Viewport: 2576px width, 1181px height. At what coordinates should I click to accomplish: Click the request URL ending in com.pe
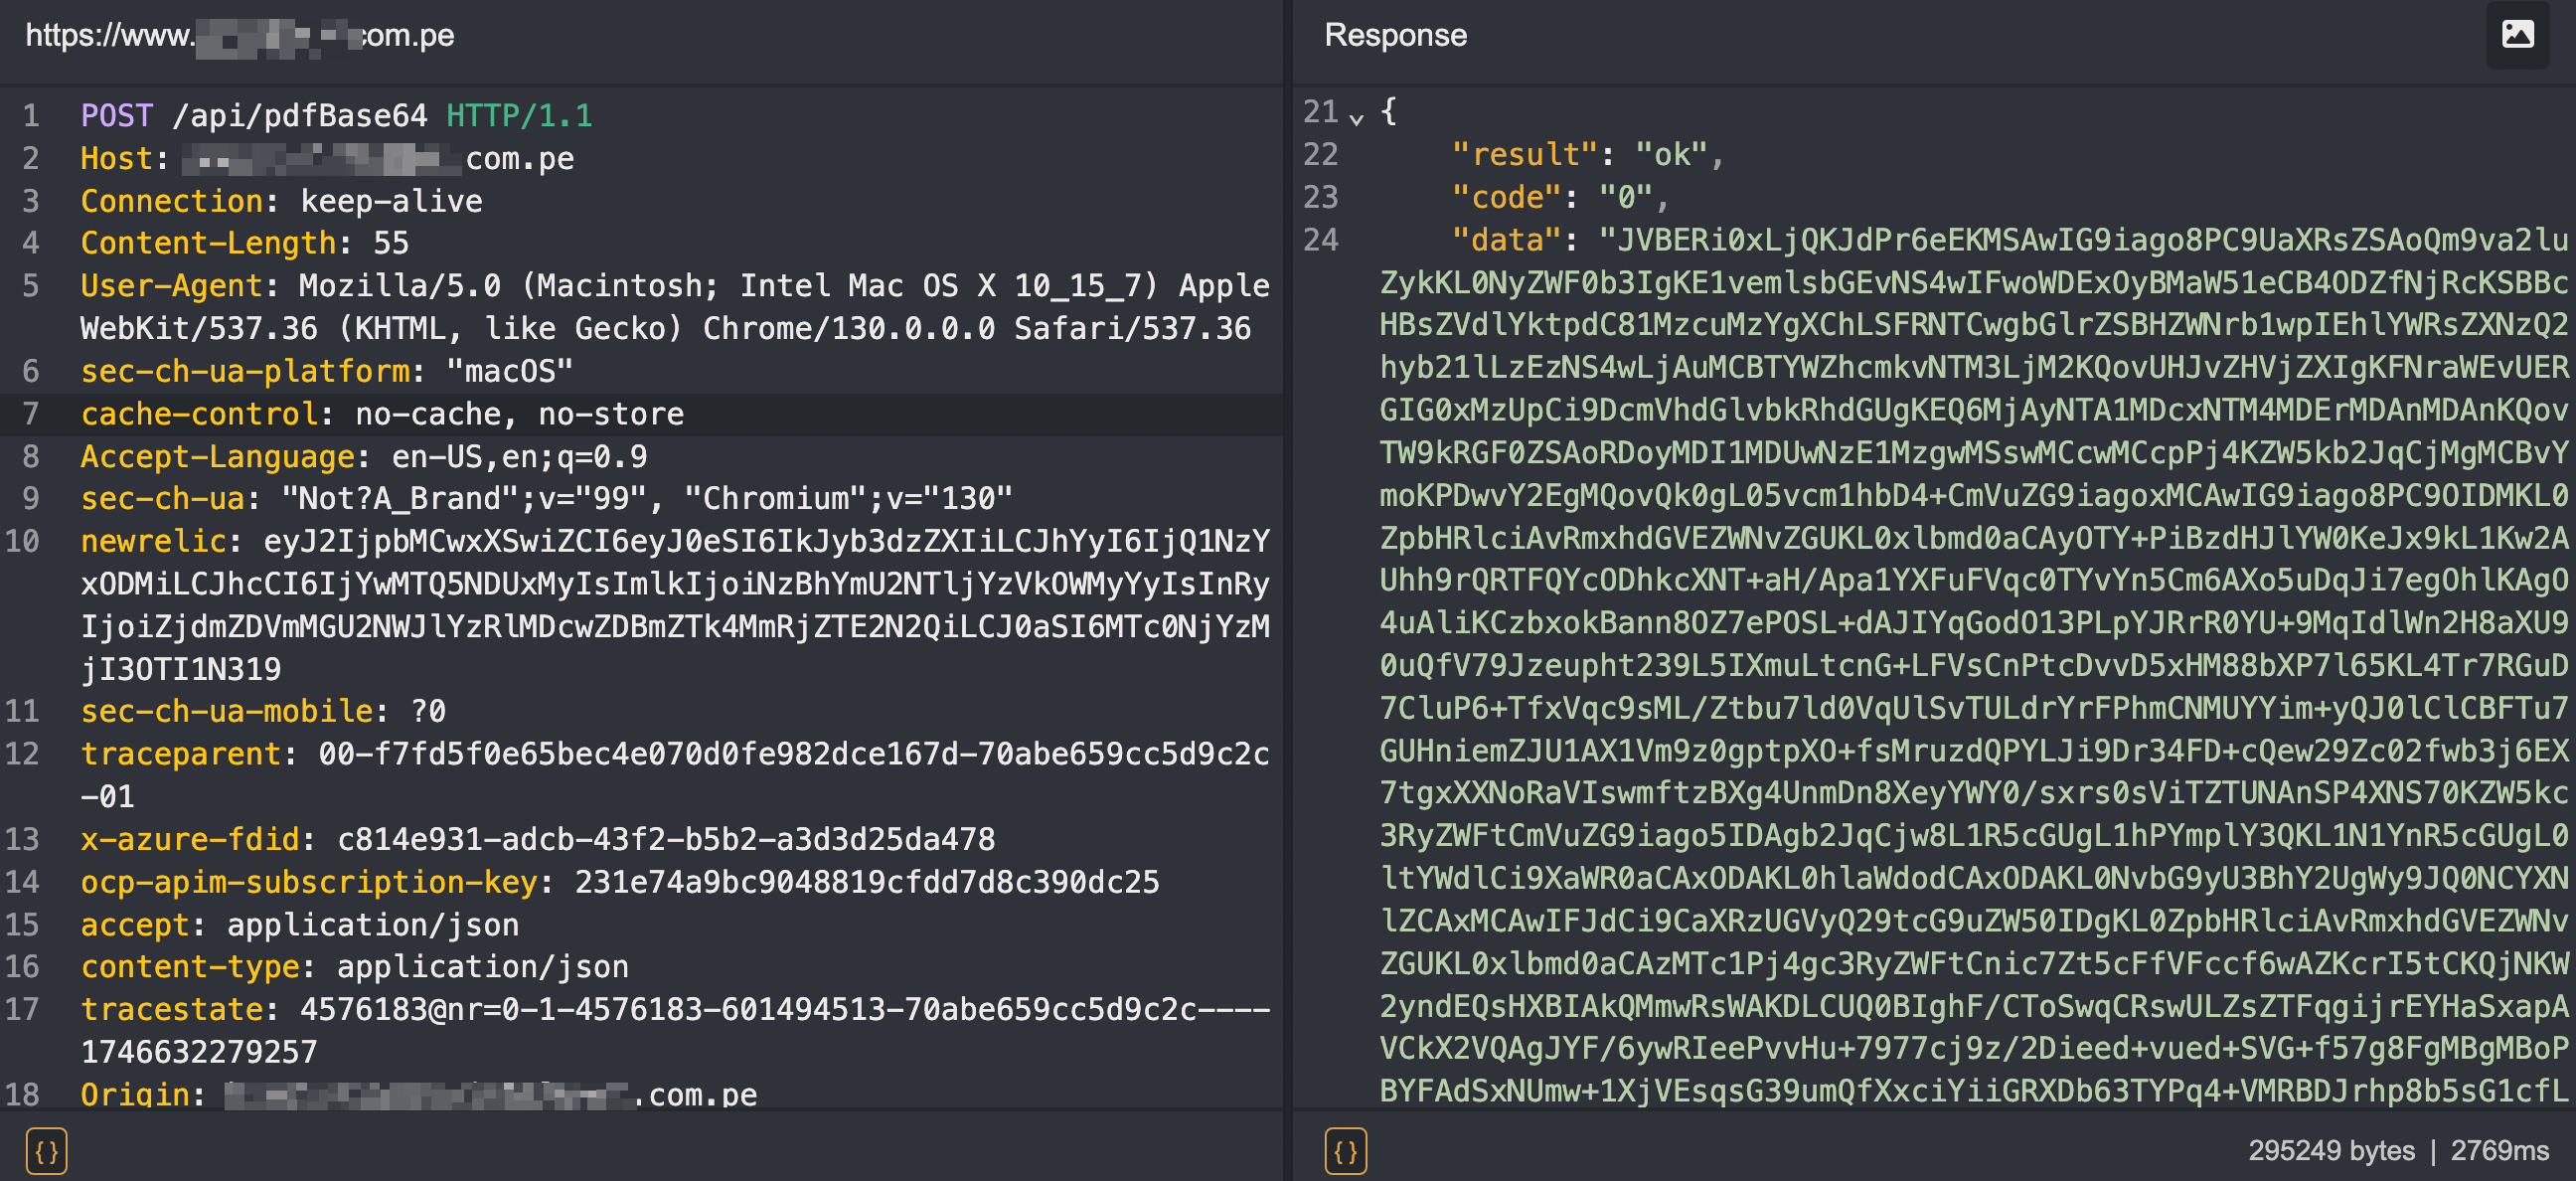(240, 35)
